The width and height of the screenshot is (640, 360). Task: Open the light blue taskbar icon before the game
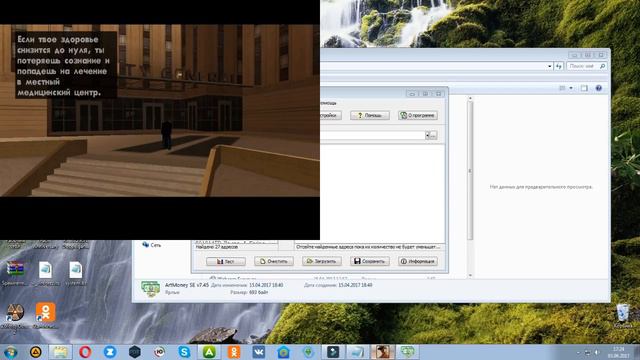(358, 352)
